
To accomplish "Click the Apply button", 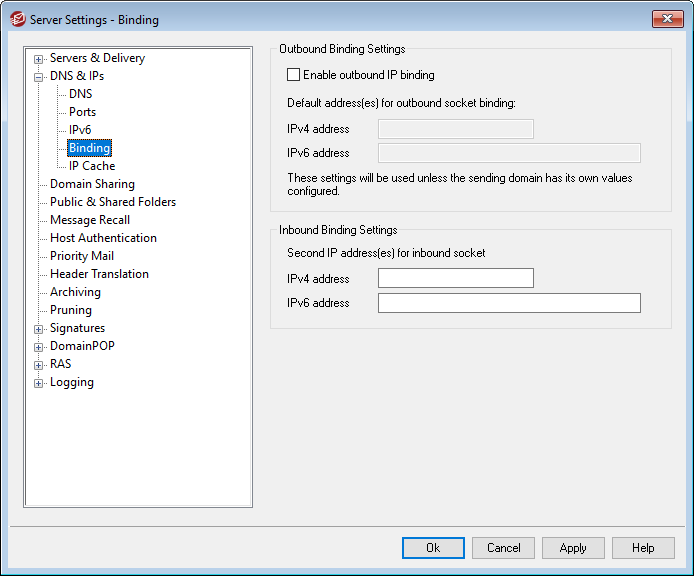I will tap(573, 548).
